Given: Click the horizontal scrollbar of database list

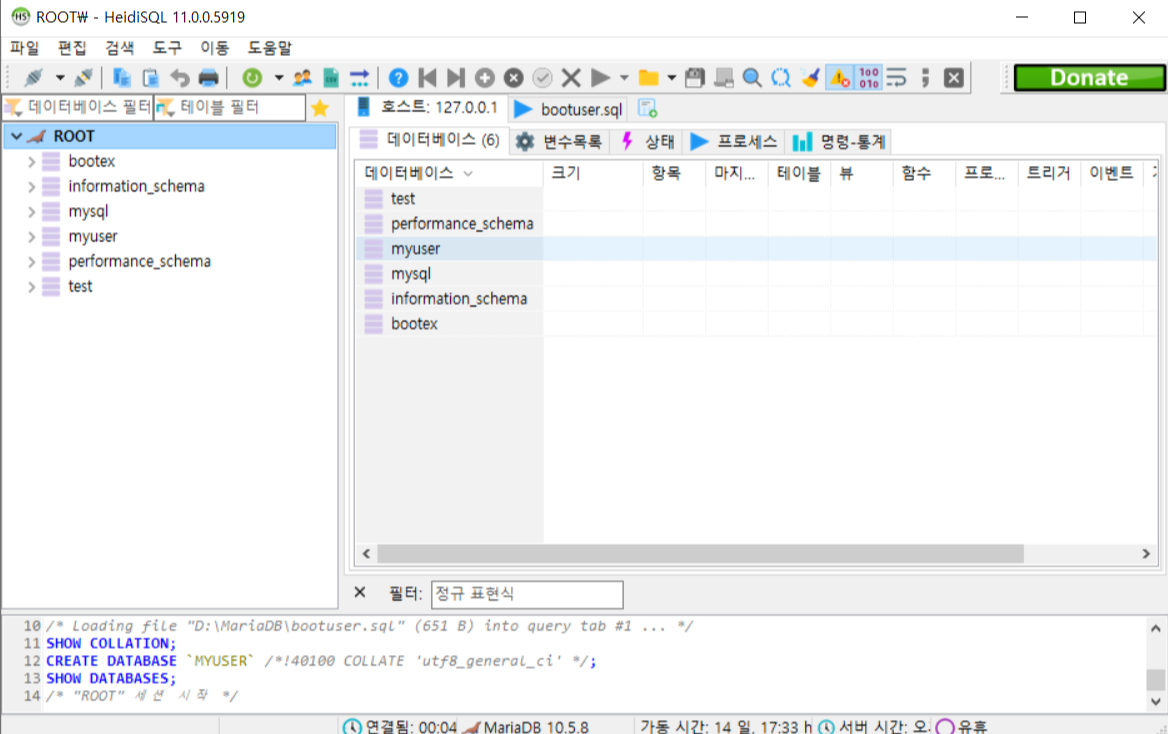Looking at the screenshot, I should 700,554.
